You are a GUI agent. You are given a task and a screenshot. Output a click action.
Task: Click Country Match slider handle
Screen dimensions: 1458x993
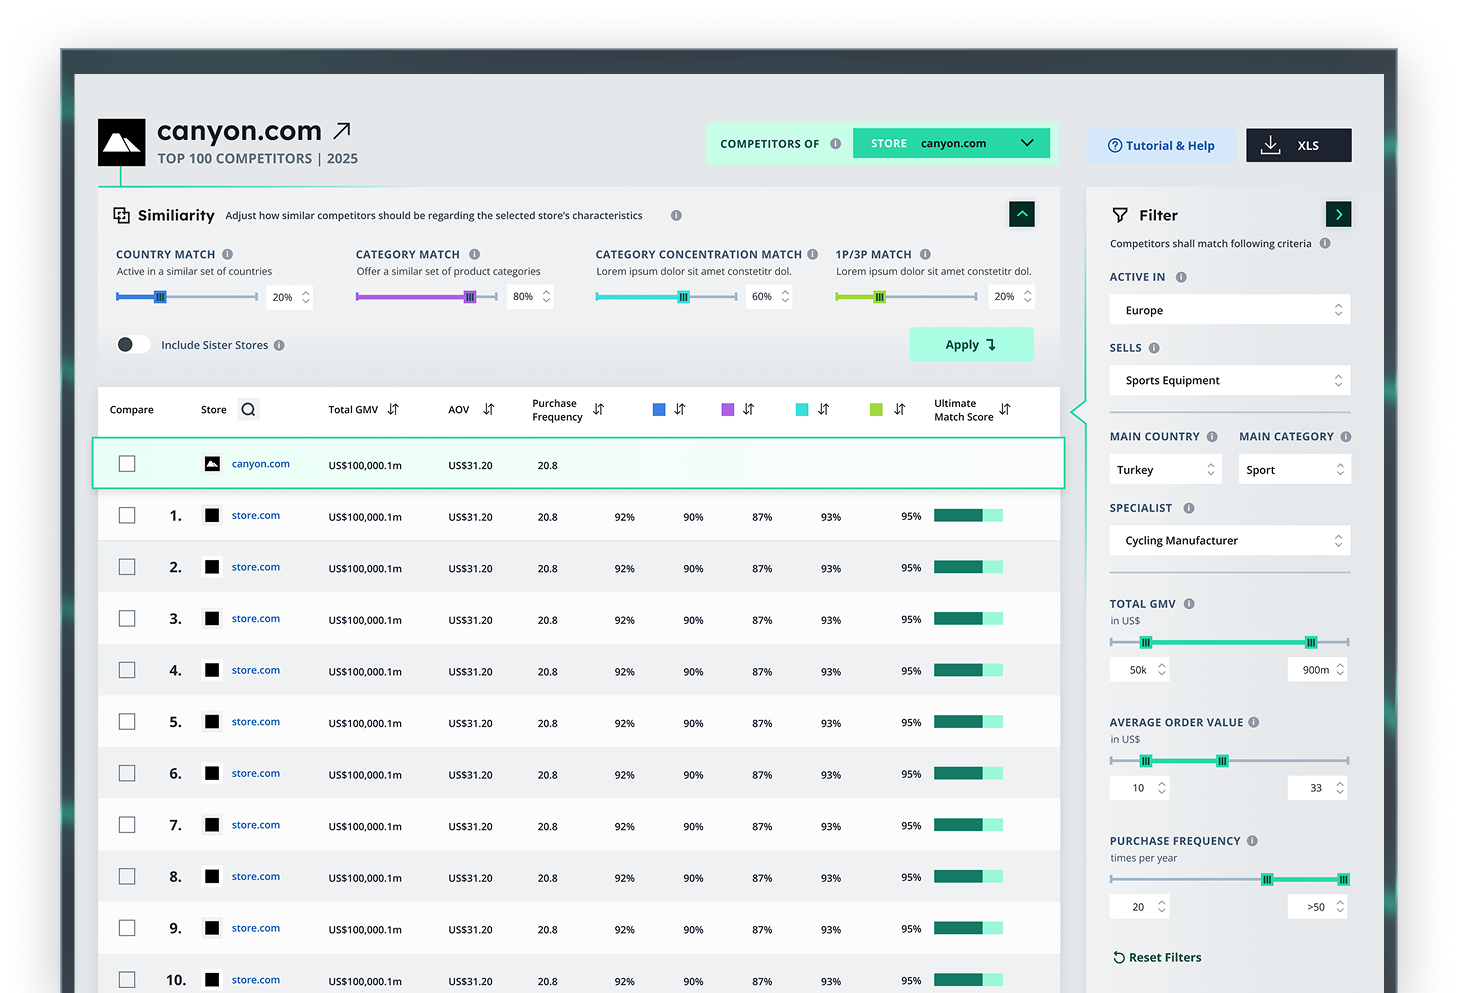point(160,297)
